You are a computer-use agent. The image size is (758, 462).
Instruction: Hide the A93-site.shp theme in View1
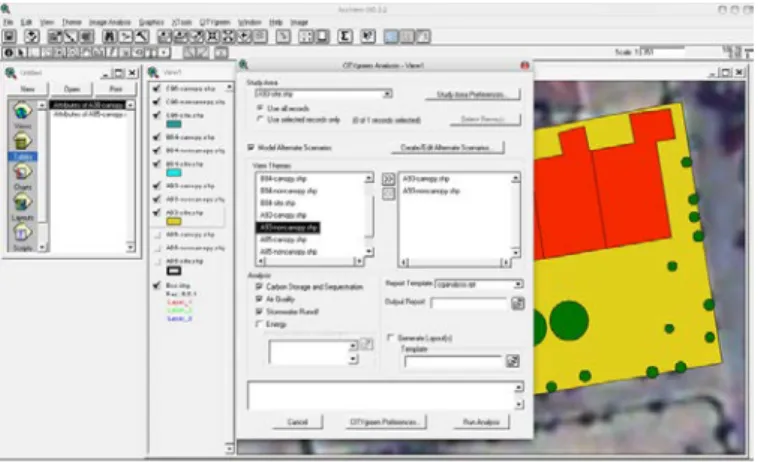157,213
